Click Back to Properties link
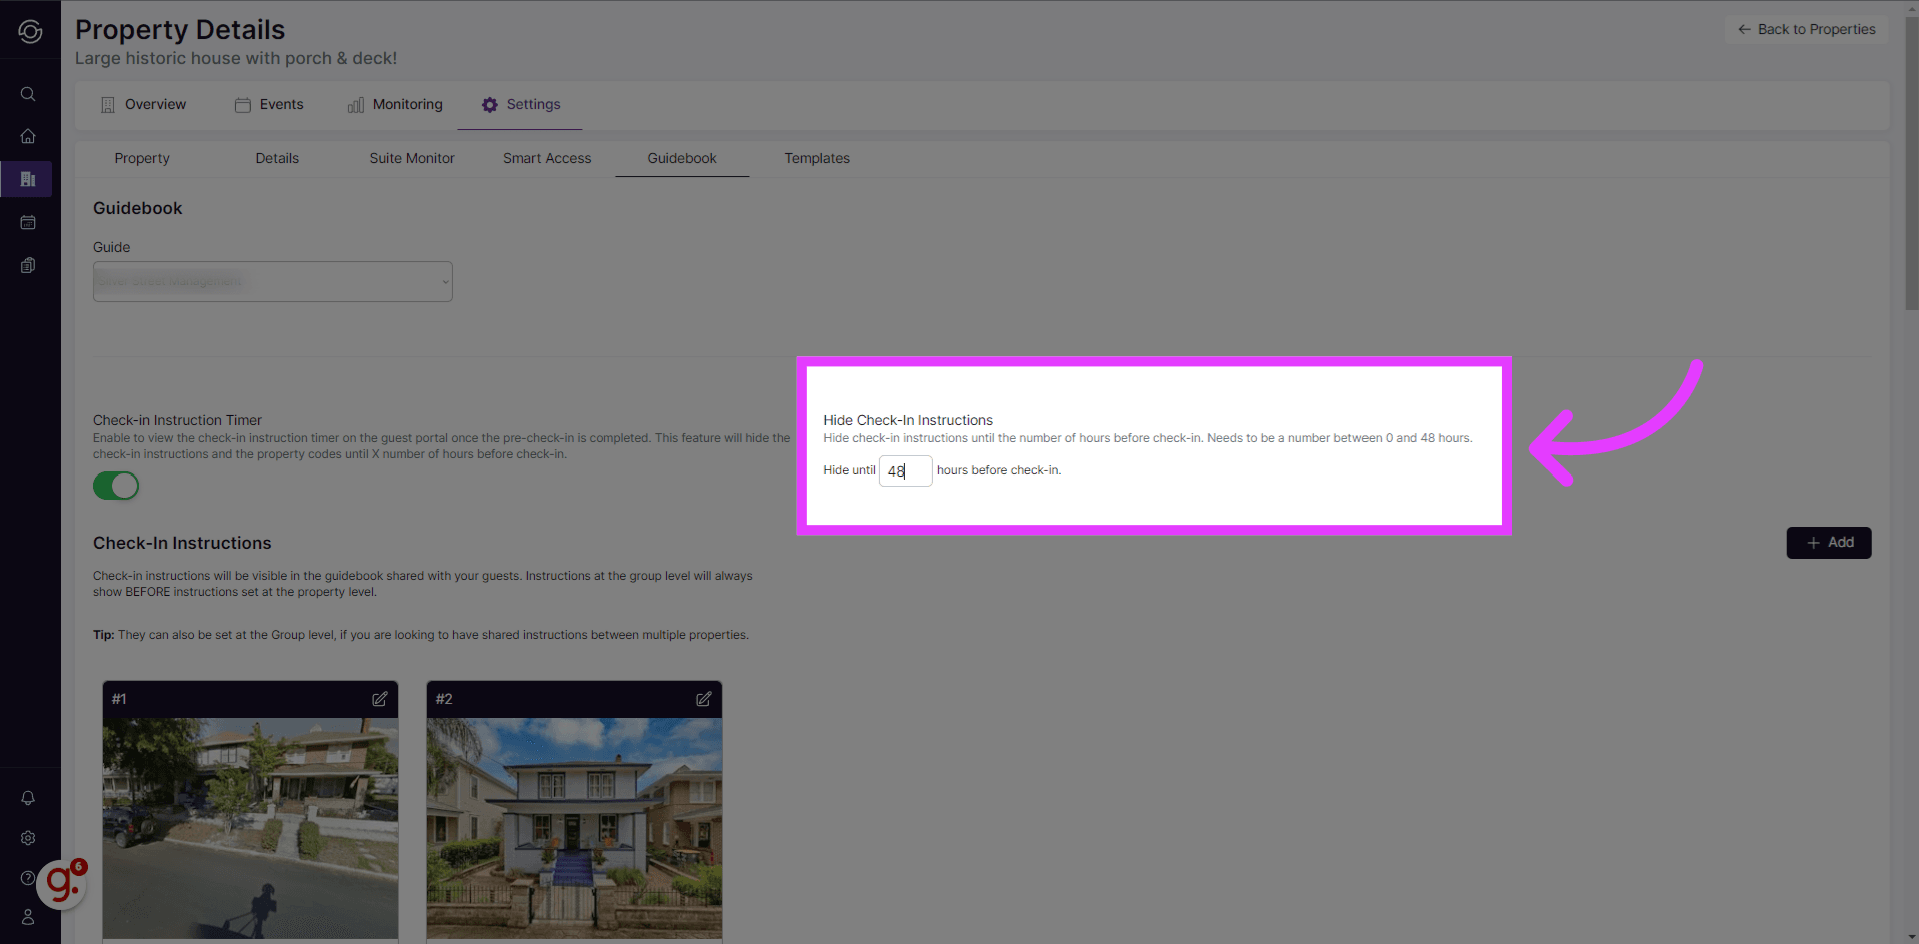Screen dimensions: 1919x944 pos(1806,29)
